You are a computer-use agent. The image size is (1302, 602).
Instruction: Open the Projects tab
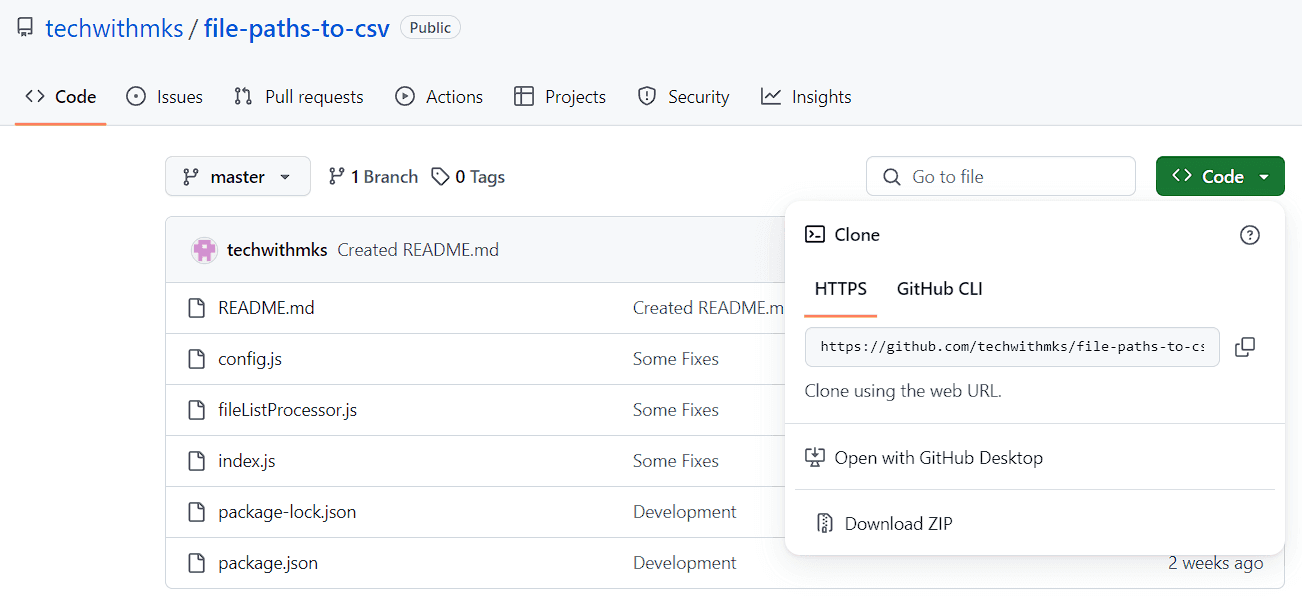[x=560, y=97]
